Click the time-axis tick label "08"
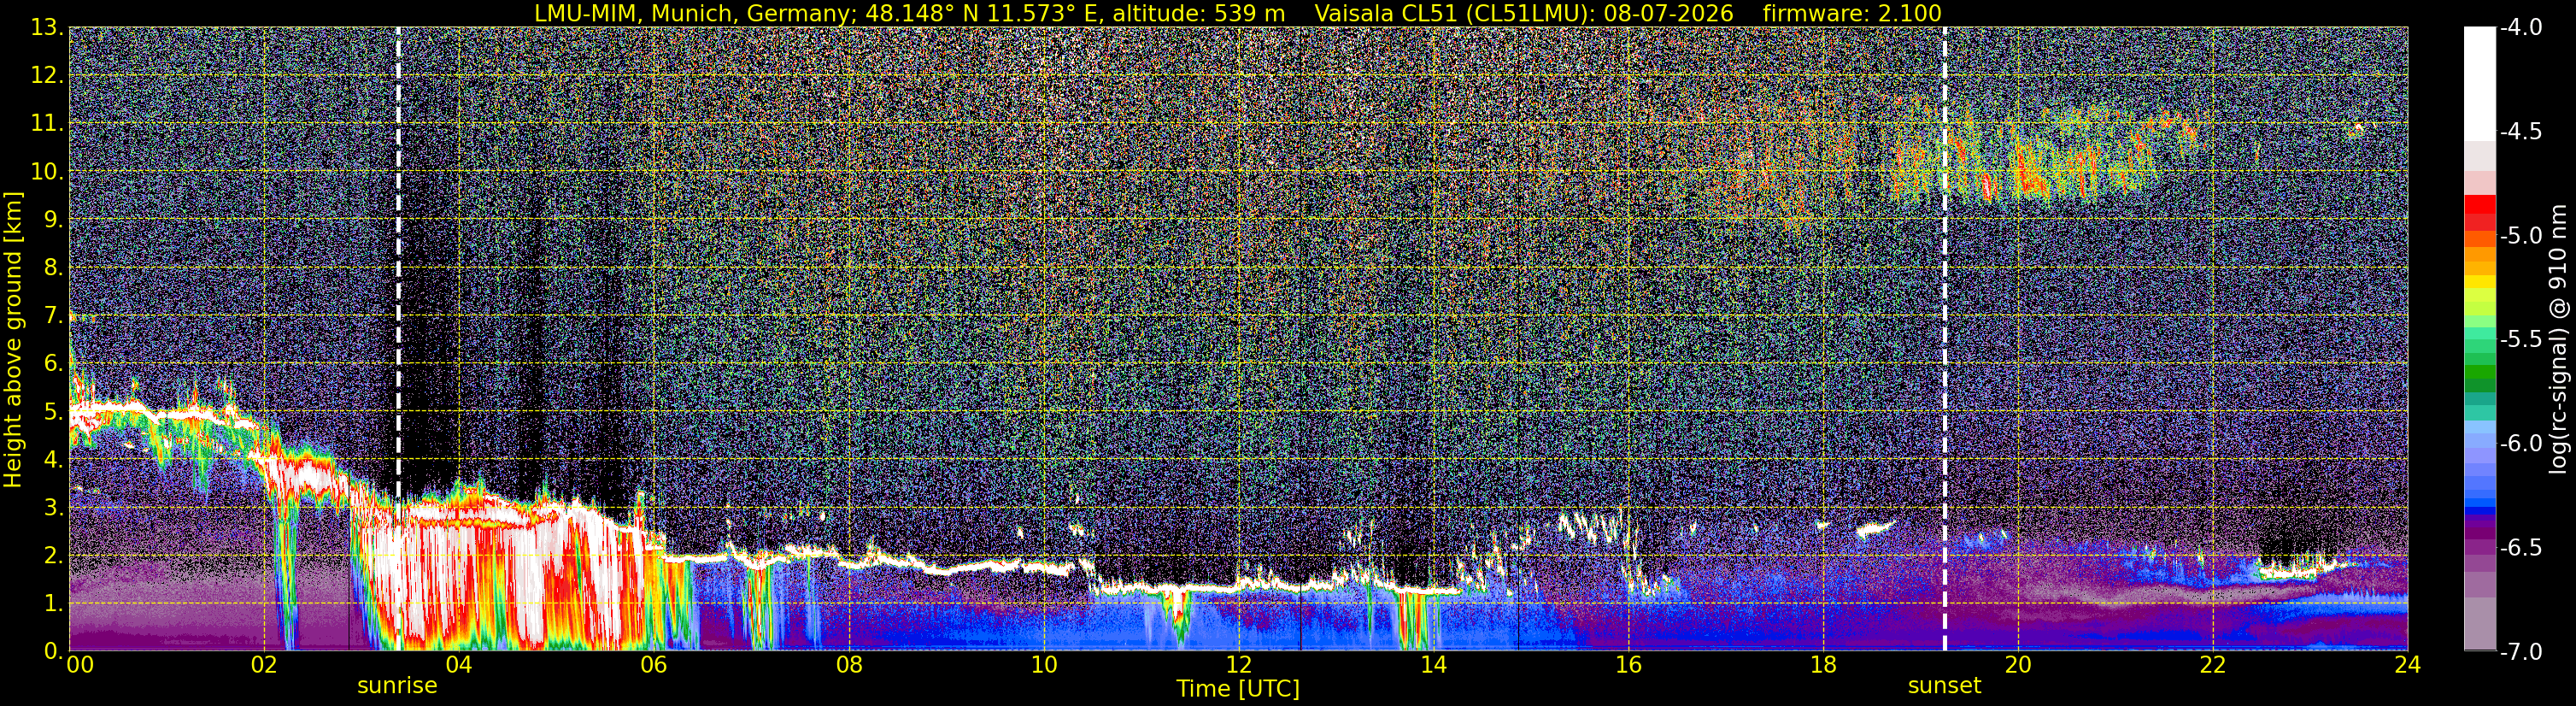Image resolution: width=2576 pixels, height=706 pixels. (x=849, y=665)
